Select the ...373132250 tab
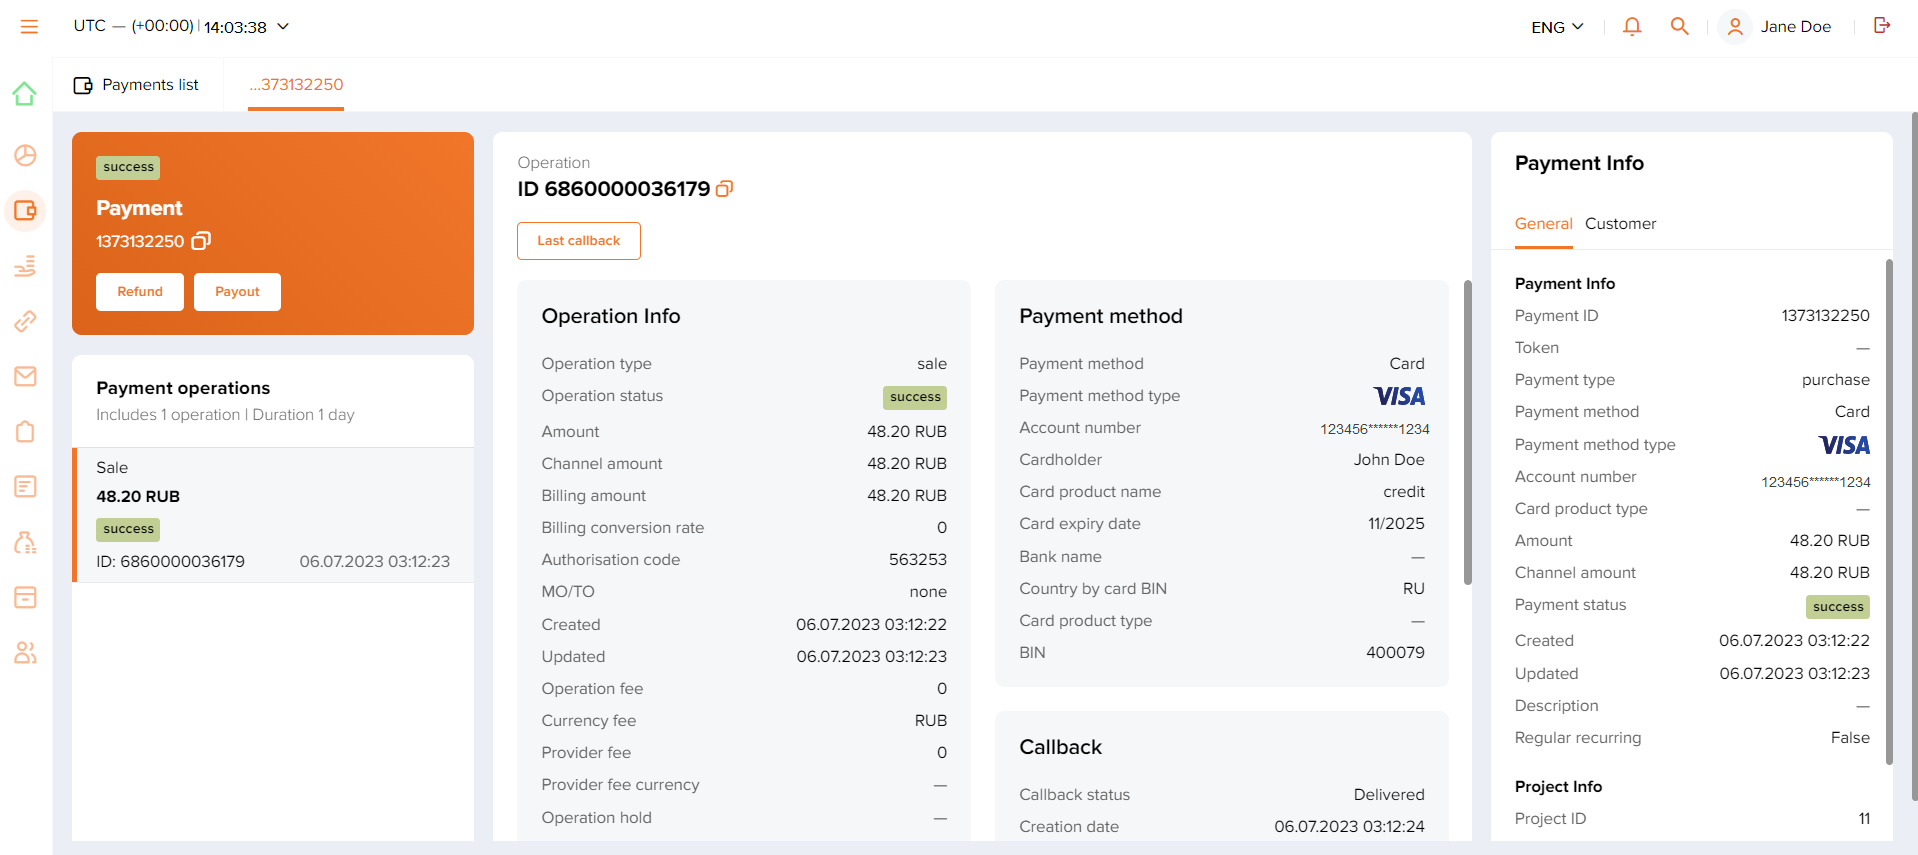The width and height of the screenshot is (1918, 855). click(x=296, y=85)
